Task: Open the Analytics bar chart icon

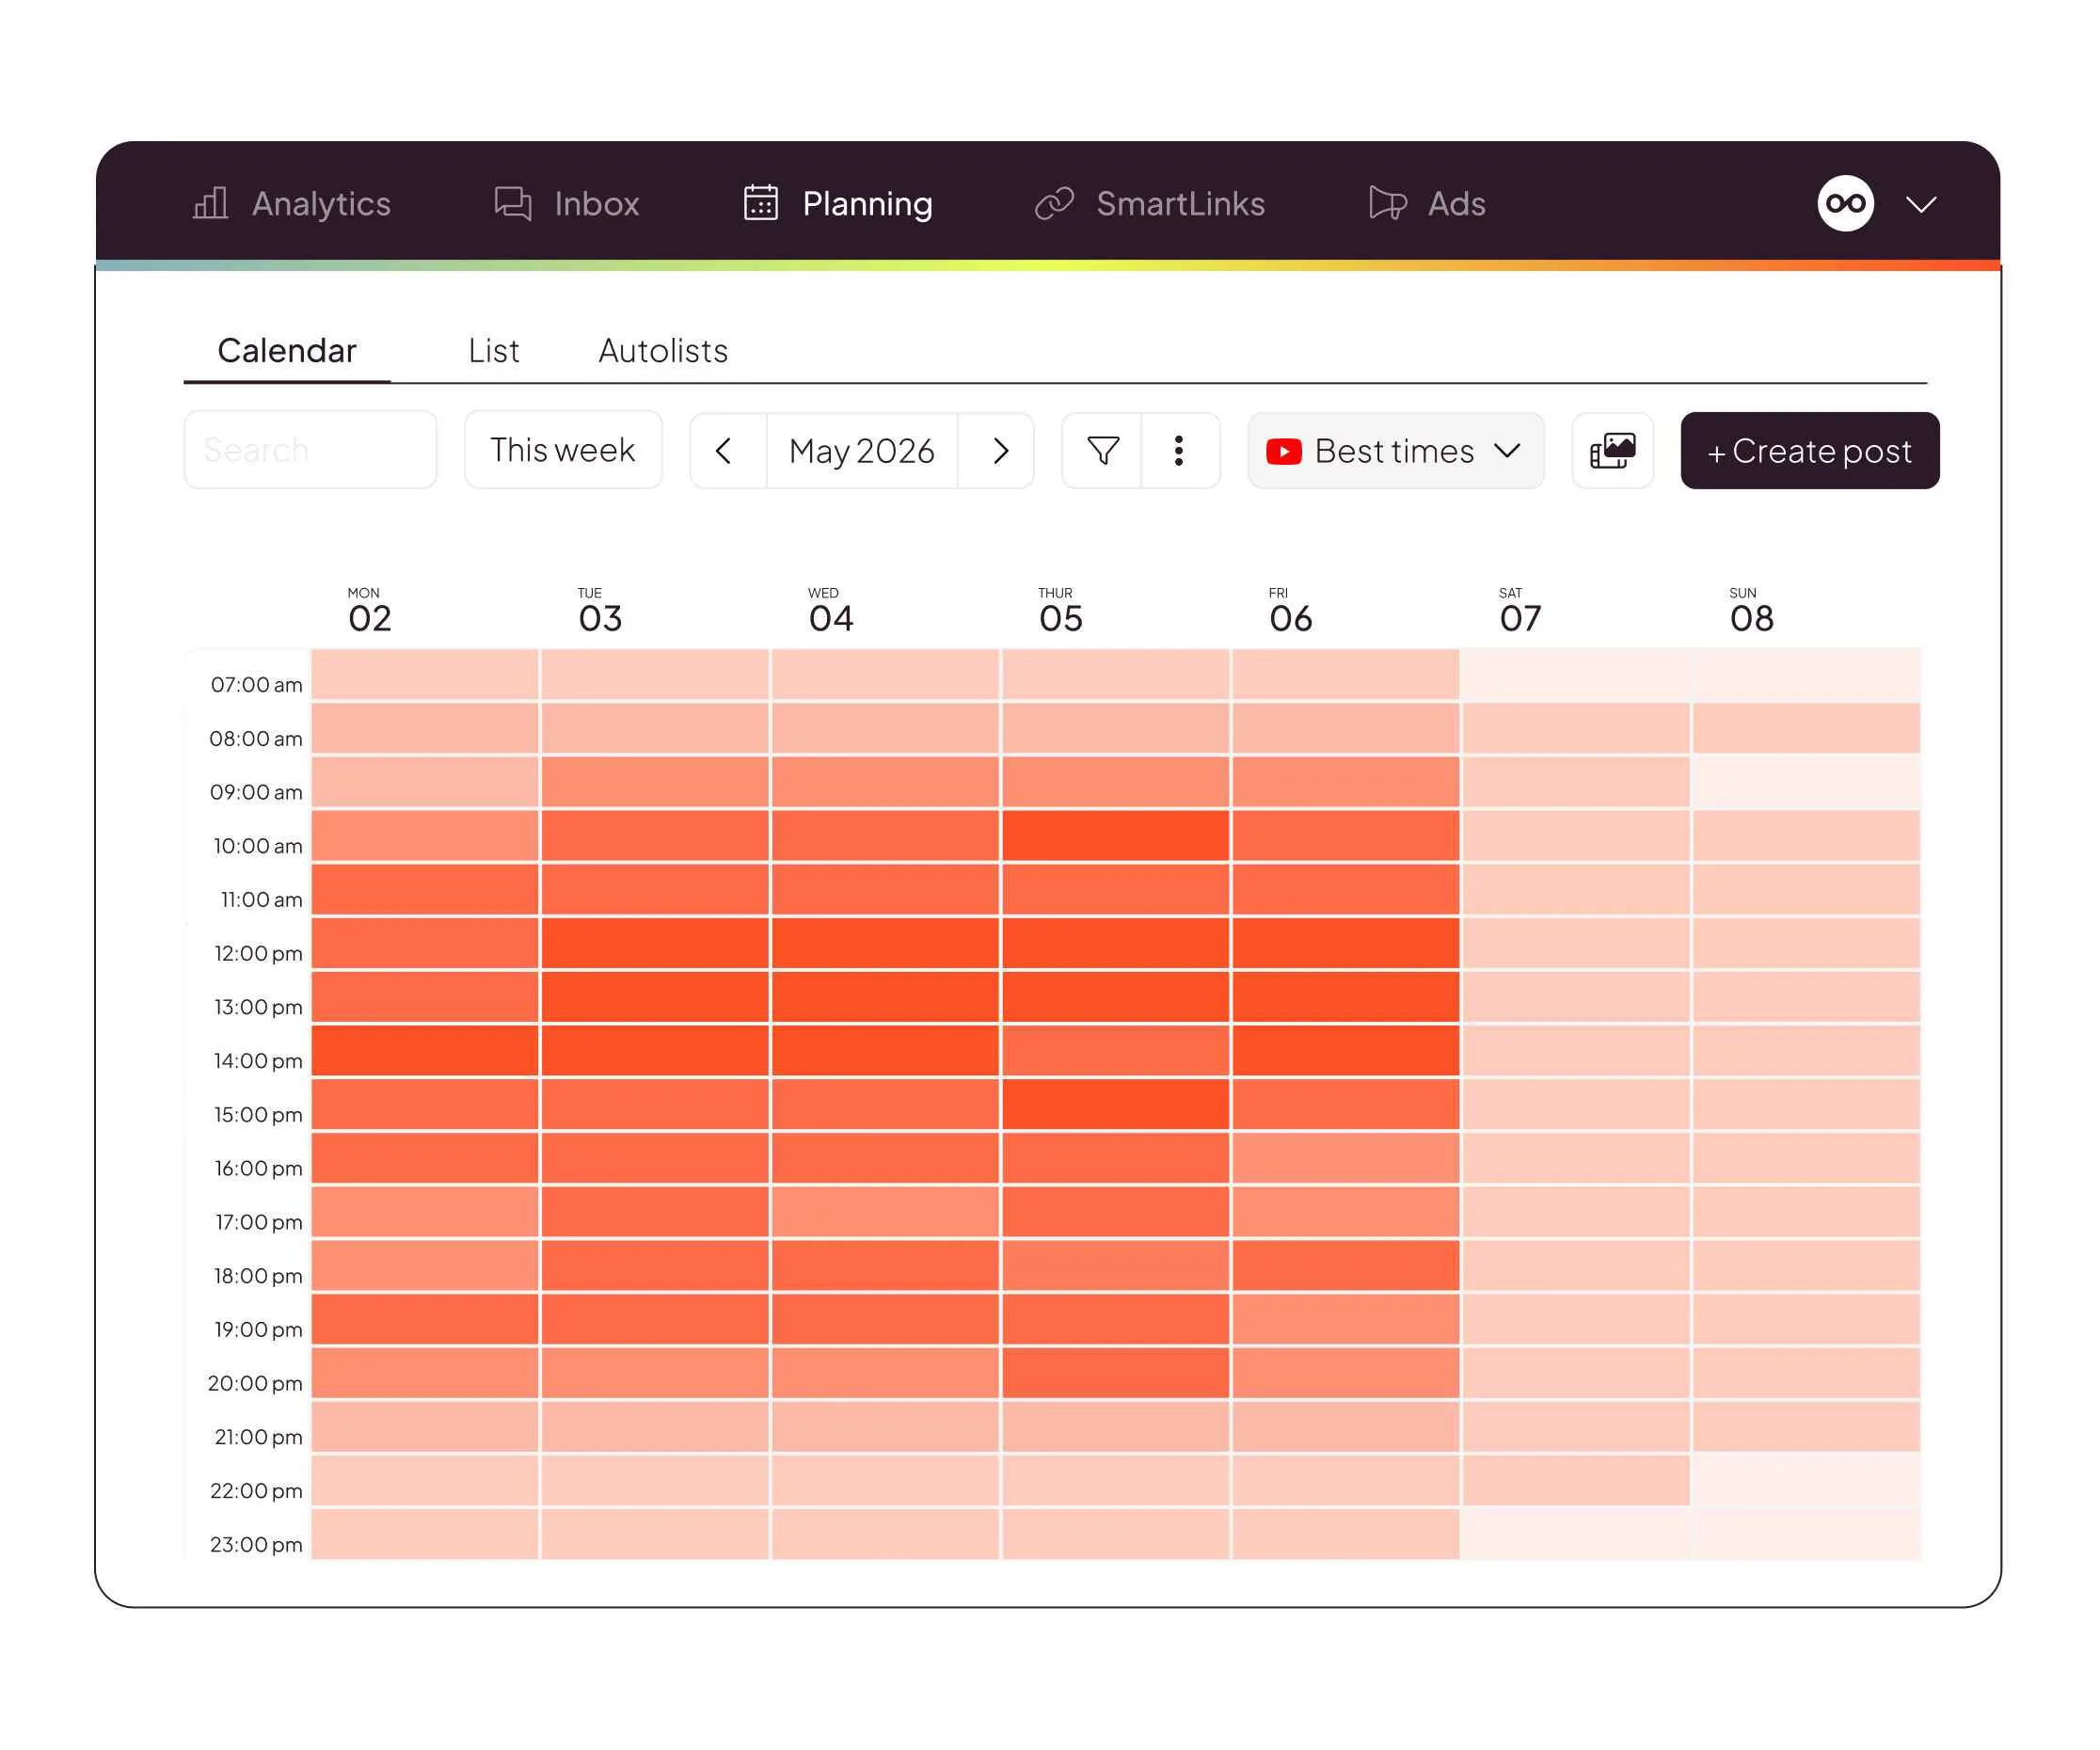Action: pos(210,203)
